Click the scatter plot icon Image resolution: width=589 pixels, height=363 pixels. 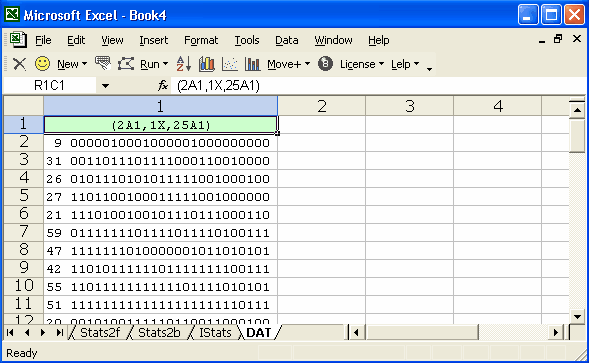point(230,64)
